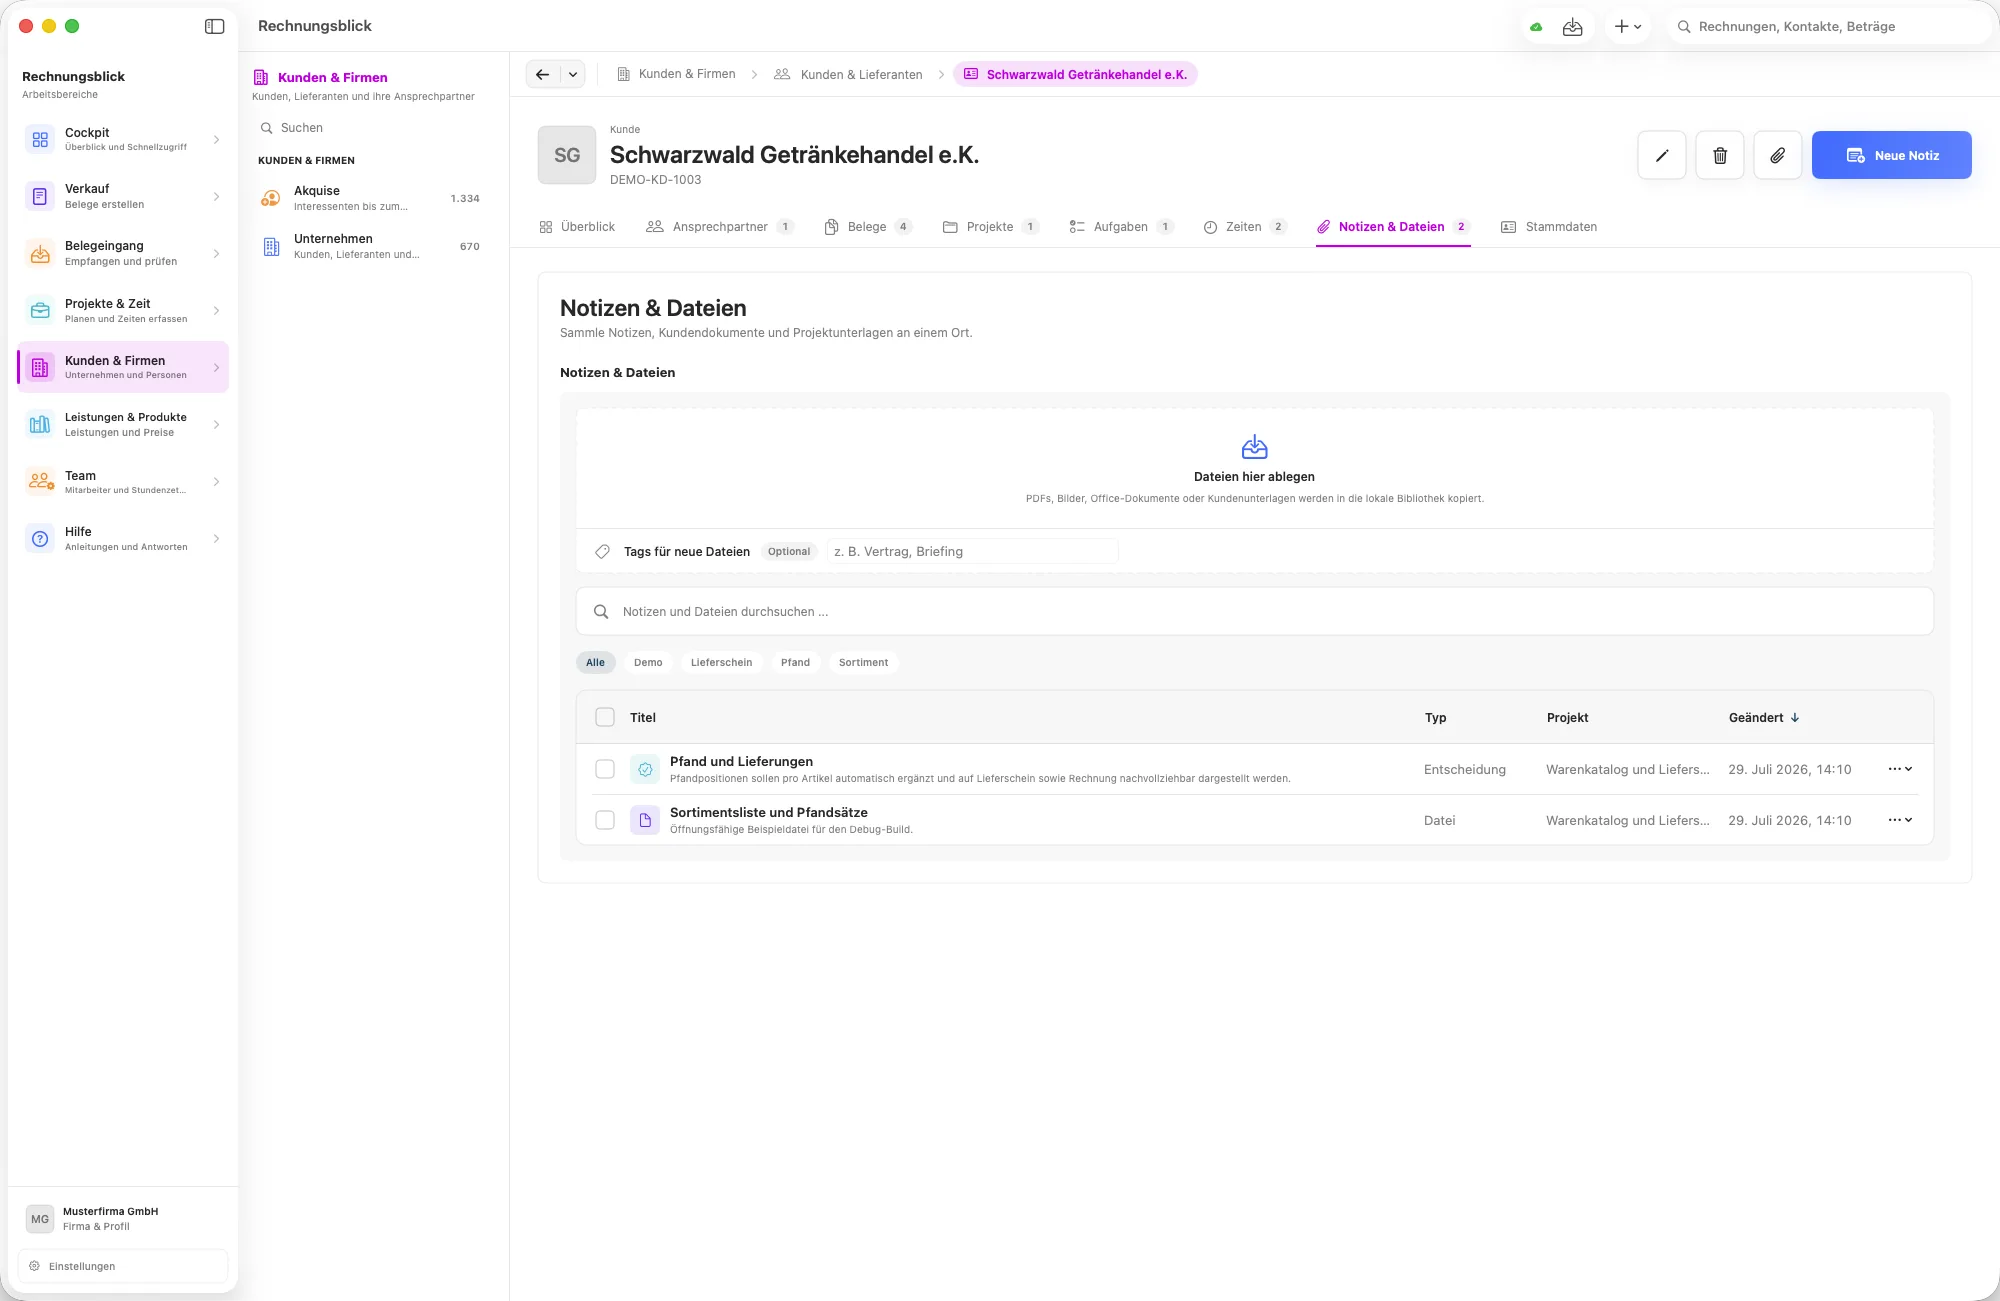Click the Neue Notiz button

(1891, 155)
